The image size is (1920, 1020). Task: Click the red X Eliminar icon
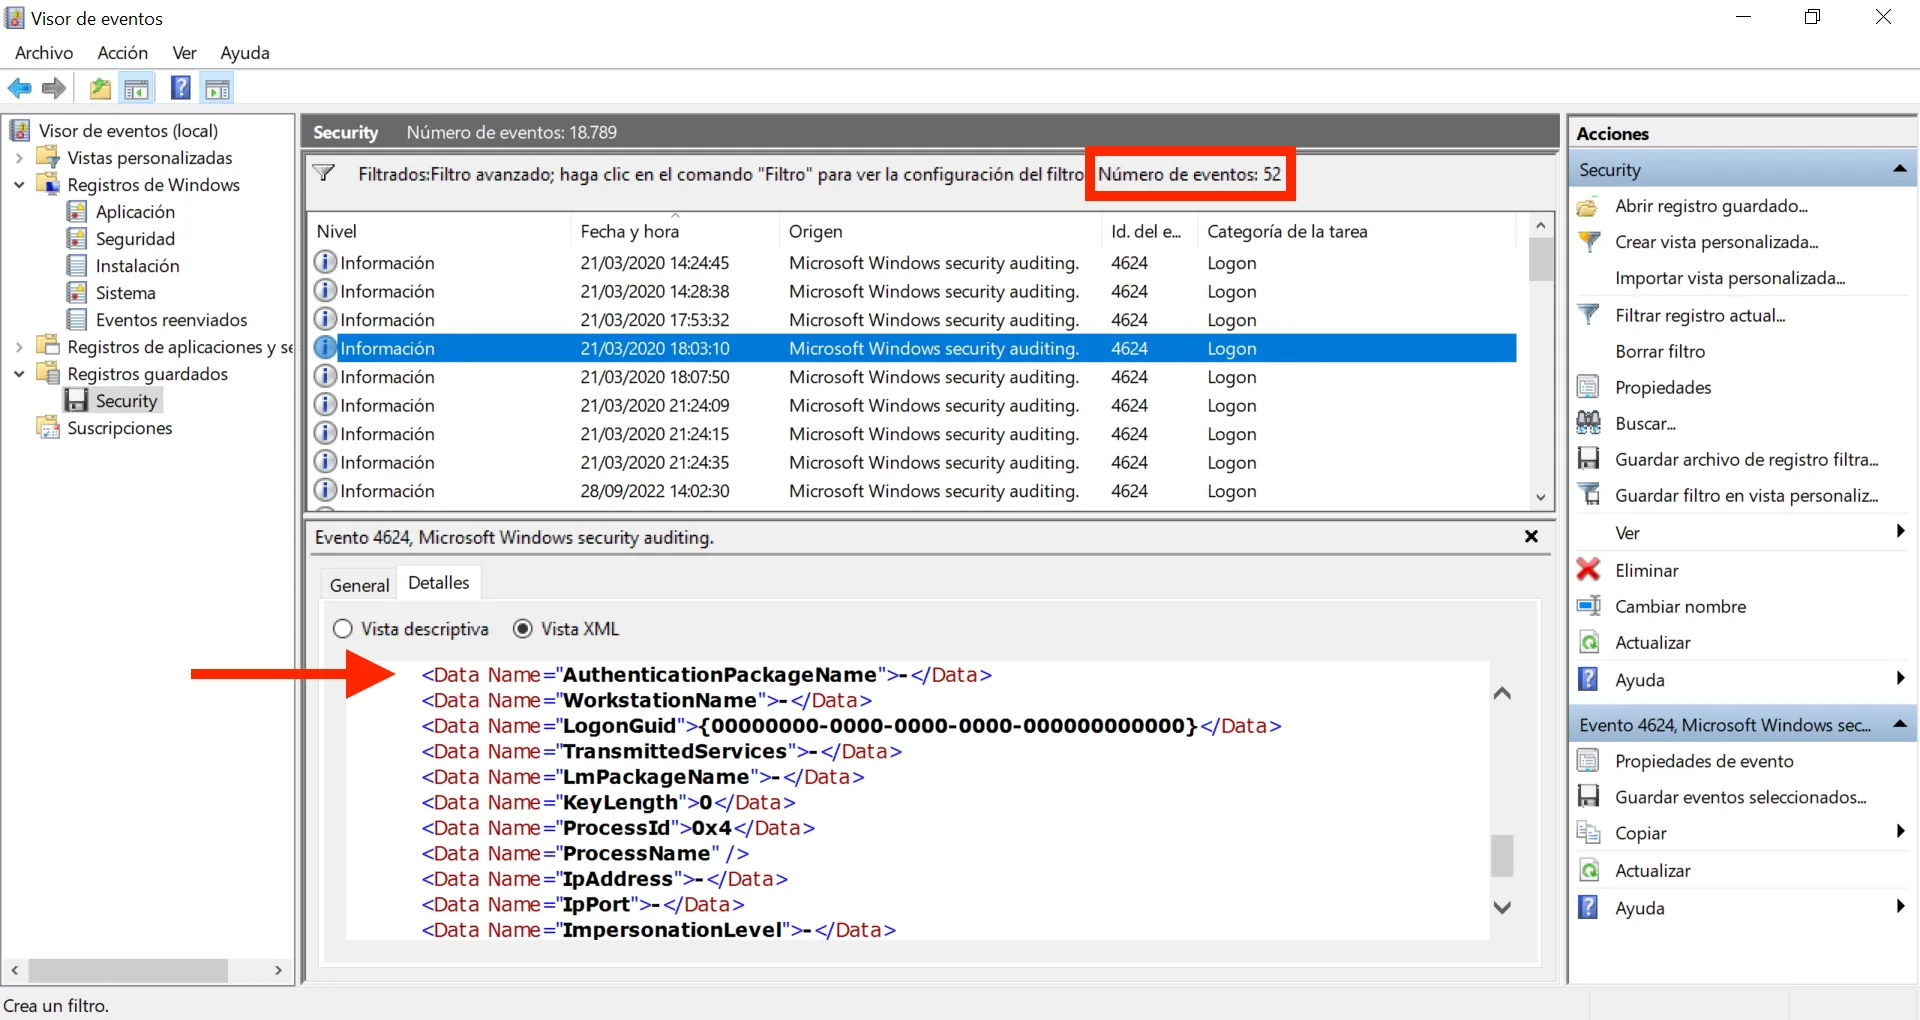[1588, 570]
